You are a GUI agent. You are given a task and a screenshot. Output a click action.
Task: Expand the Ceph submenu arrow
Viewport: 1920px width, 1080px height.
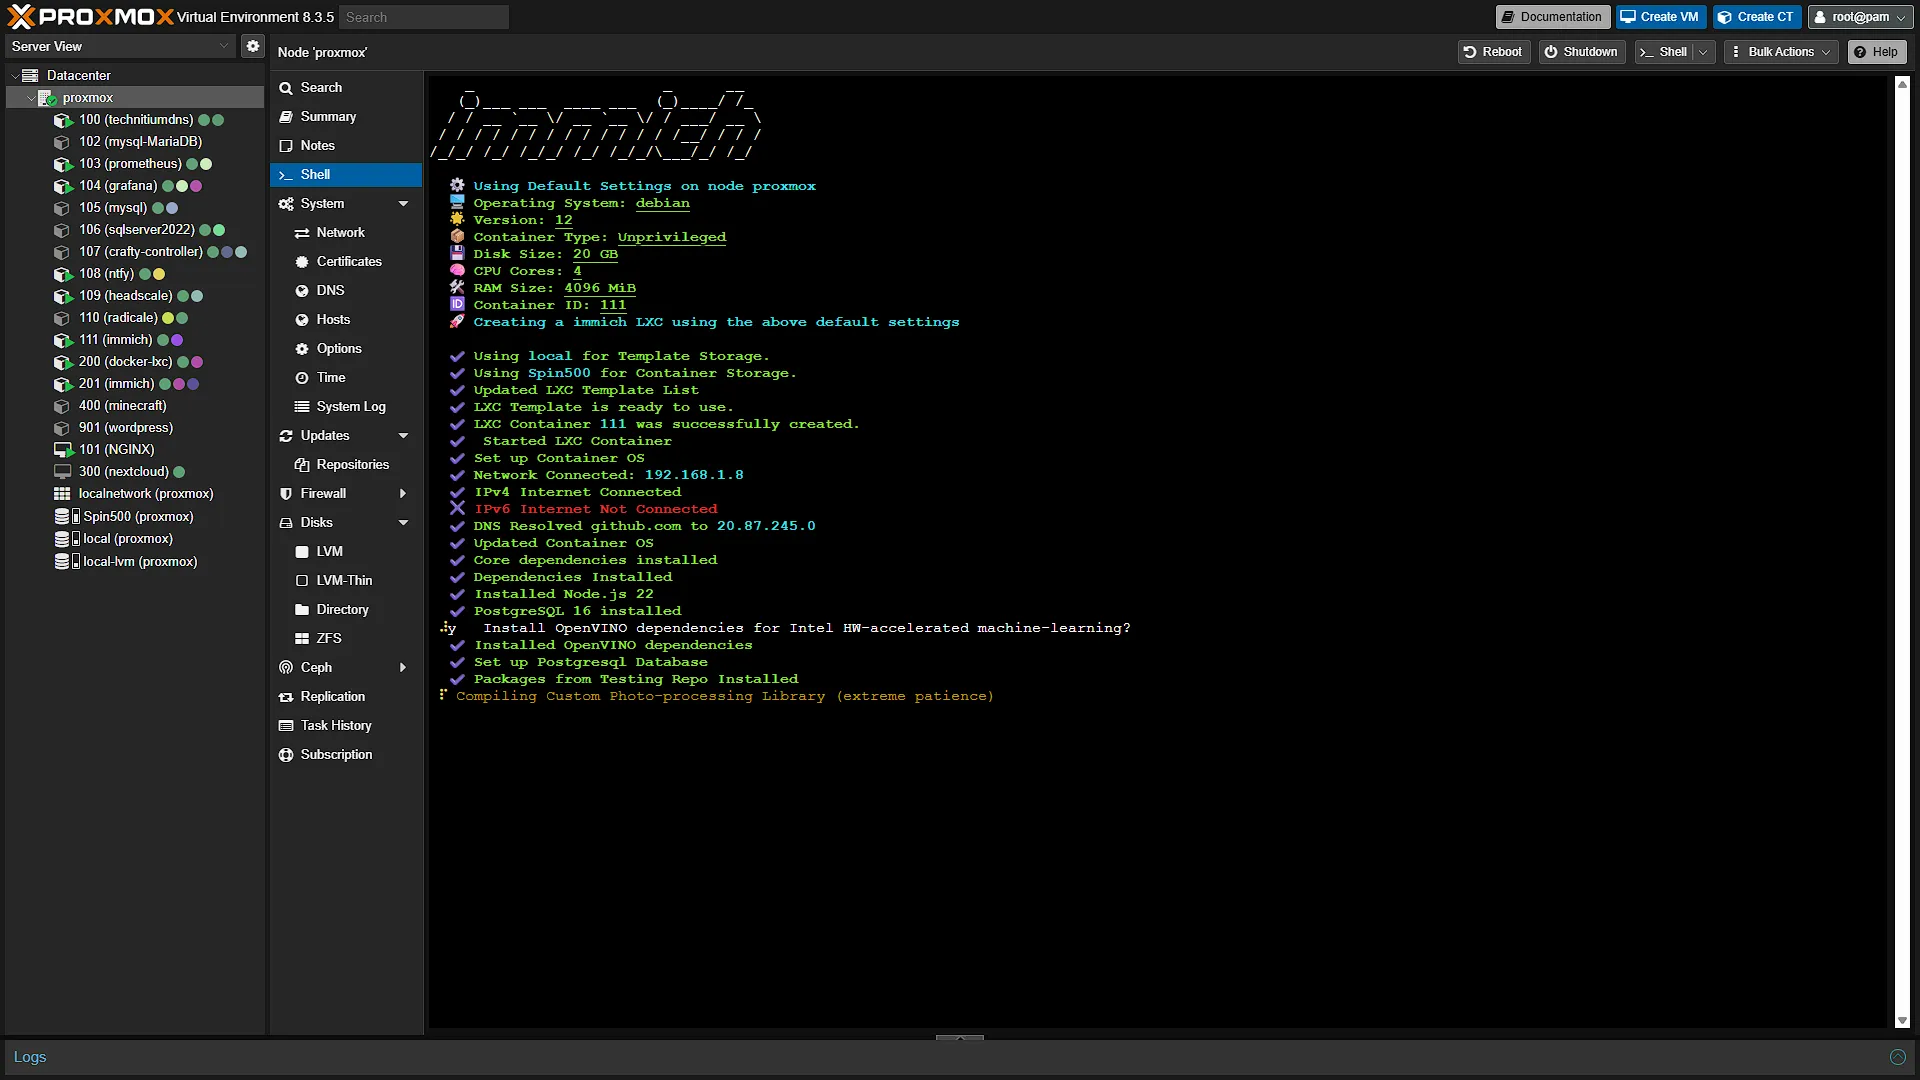click(403, 668)
